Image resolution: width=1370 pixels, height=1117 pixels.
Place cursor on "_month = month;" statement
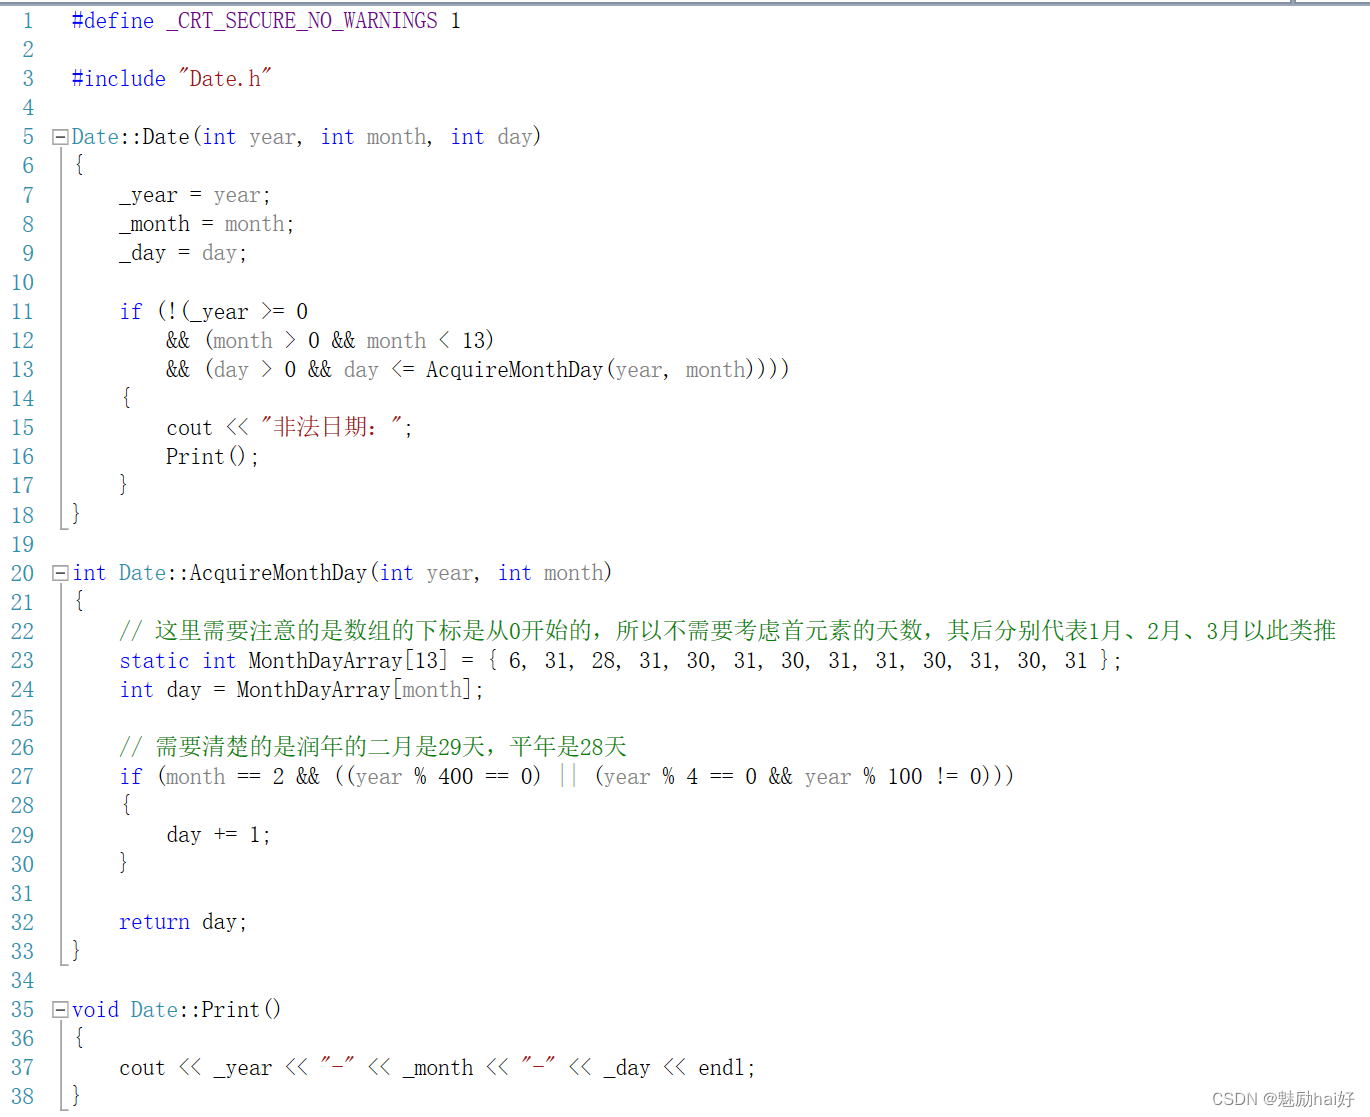click(207, 224)
